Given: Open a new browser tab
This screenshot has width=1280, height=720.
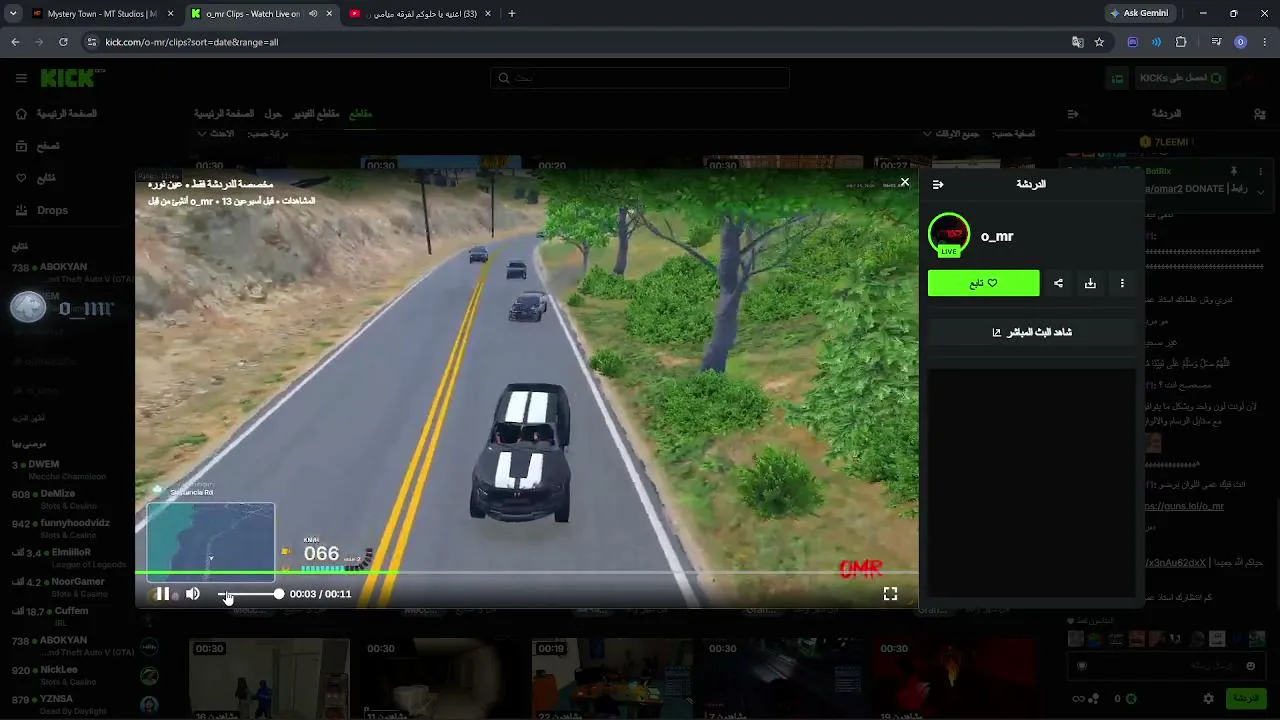Looking at the screenshot, I should [x=512, y=14].
